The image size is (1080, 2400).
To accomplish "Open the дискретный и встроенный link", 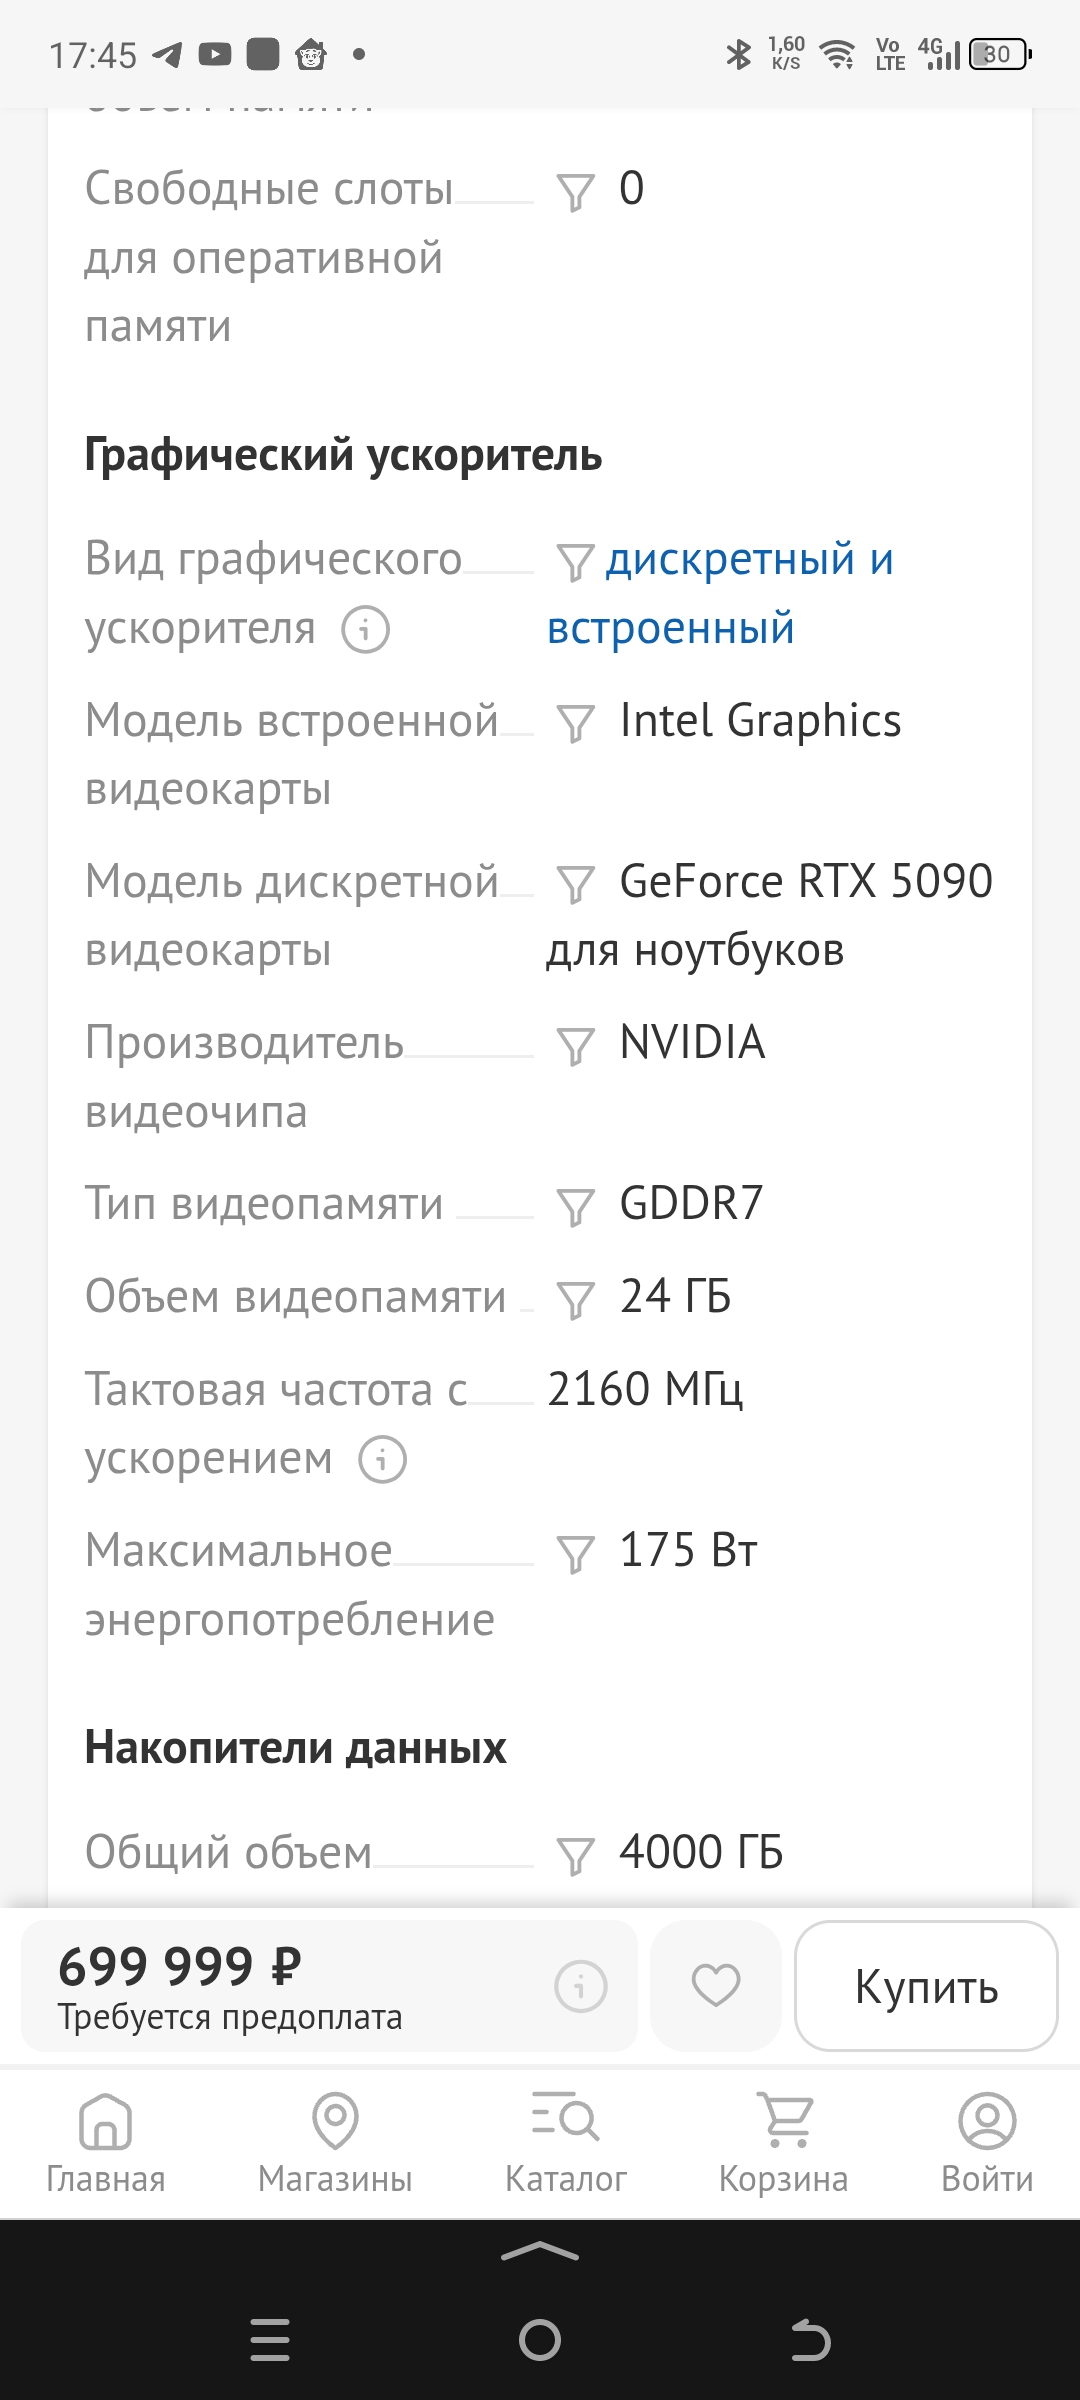I will click(720, 594).
